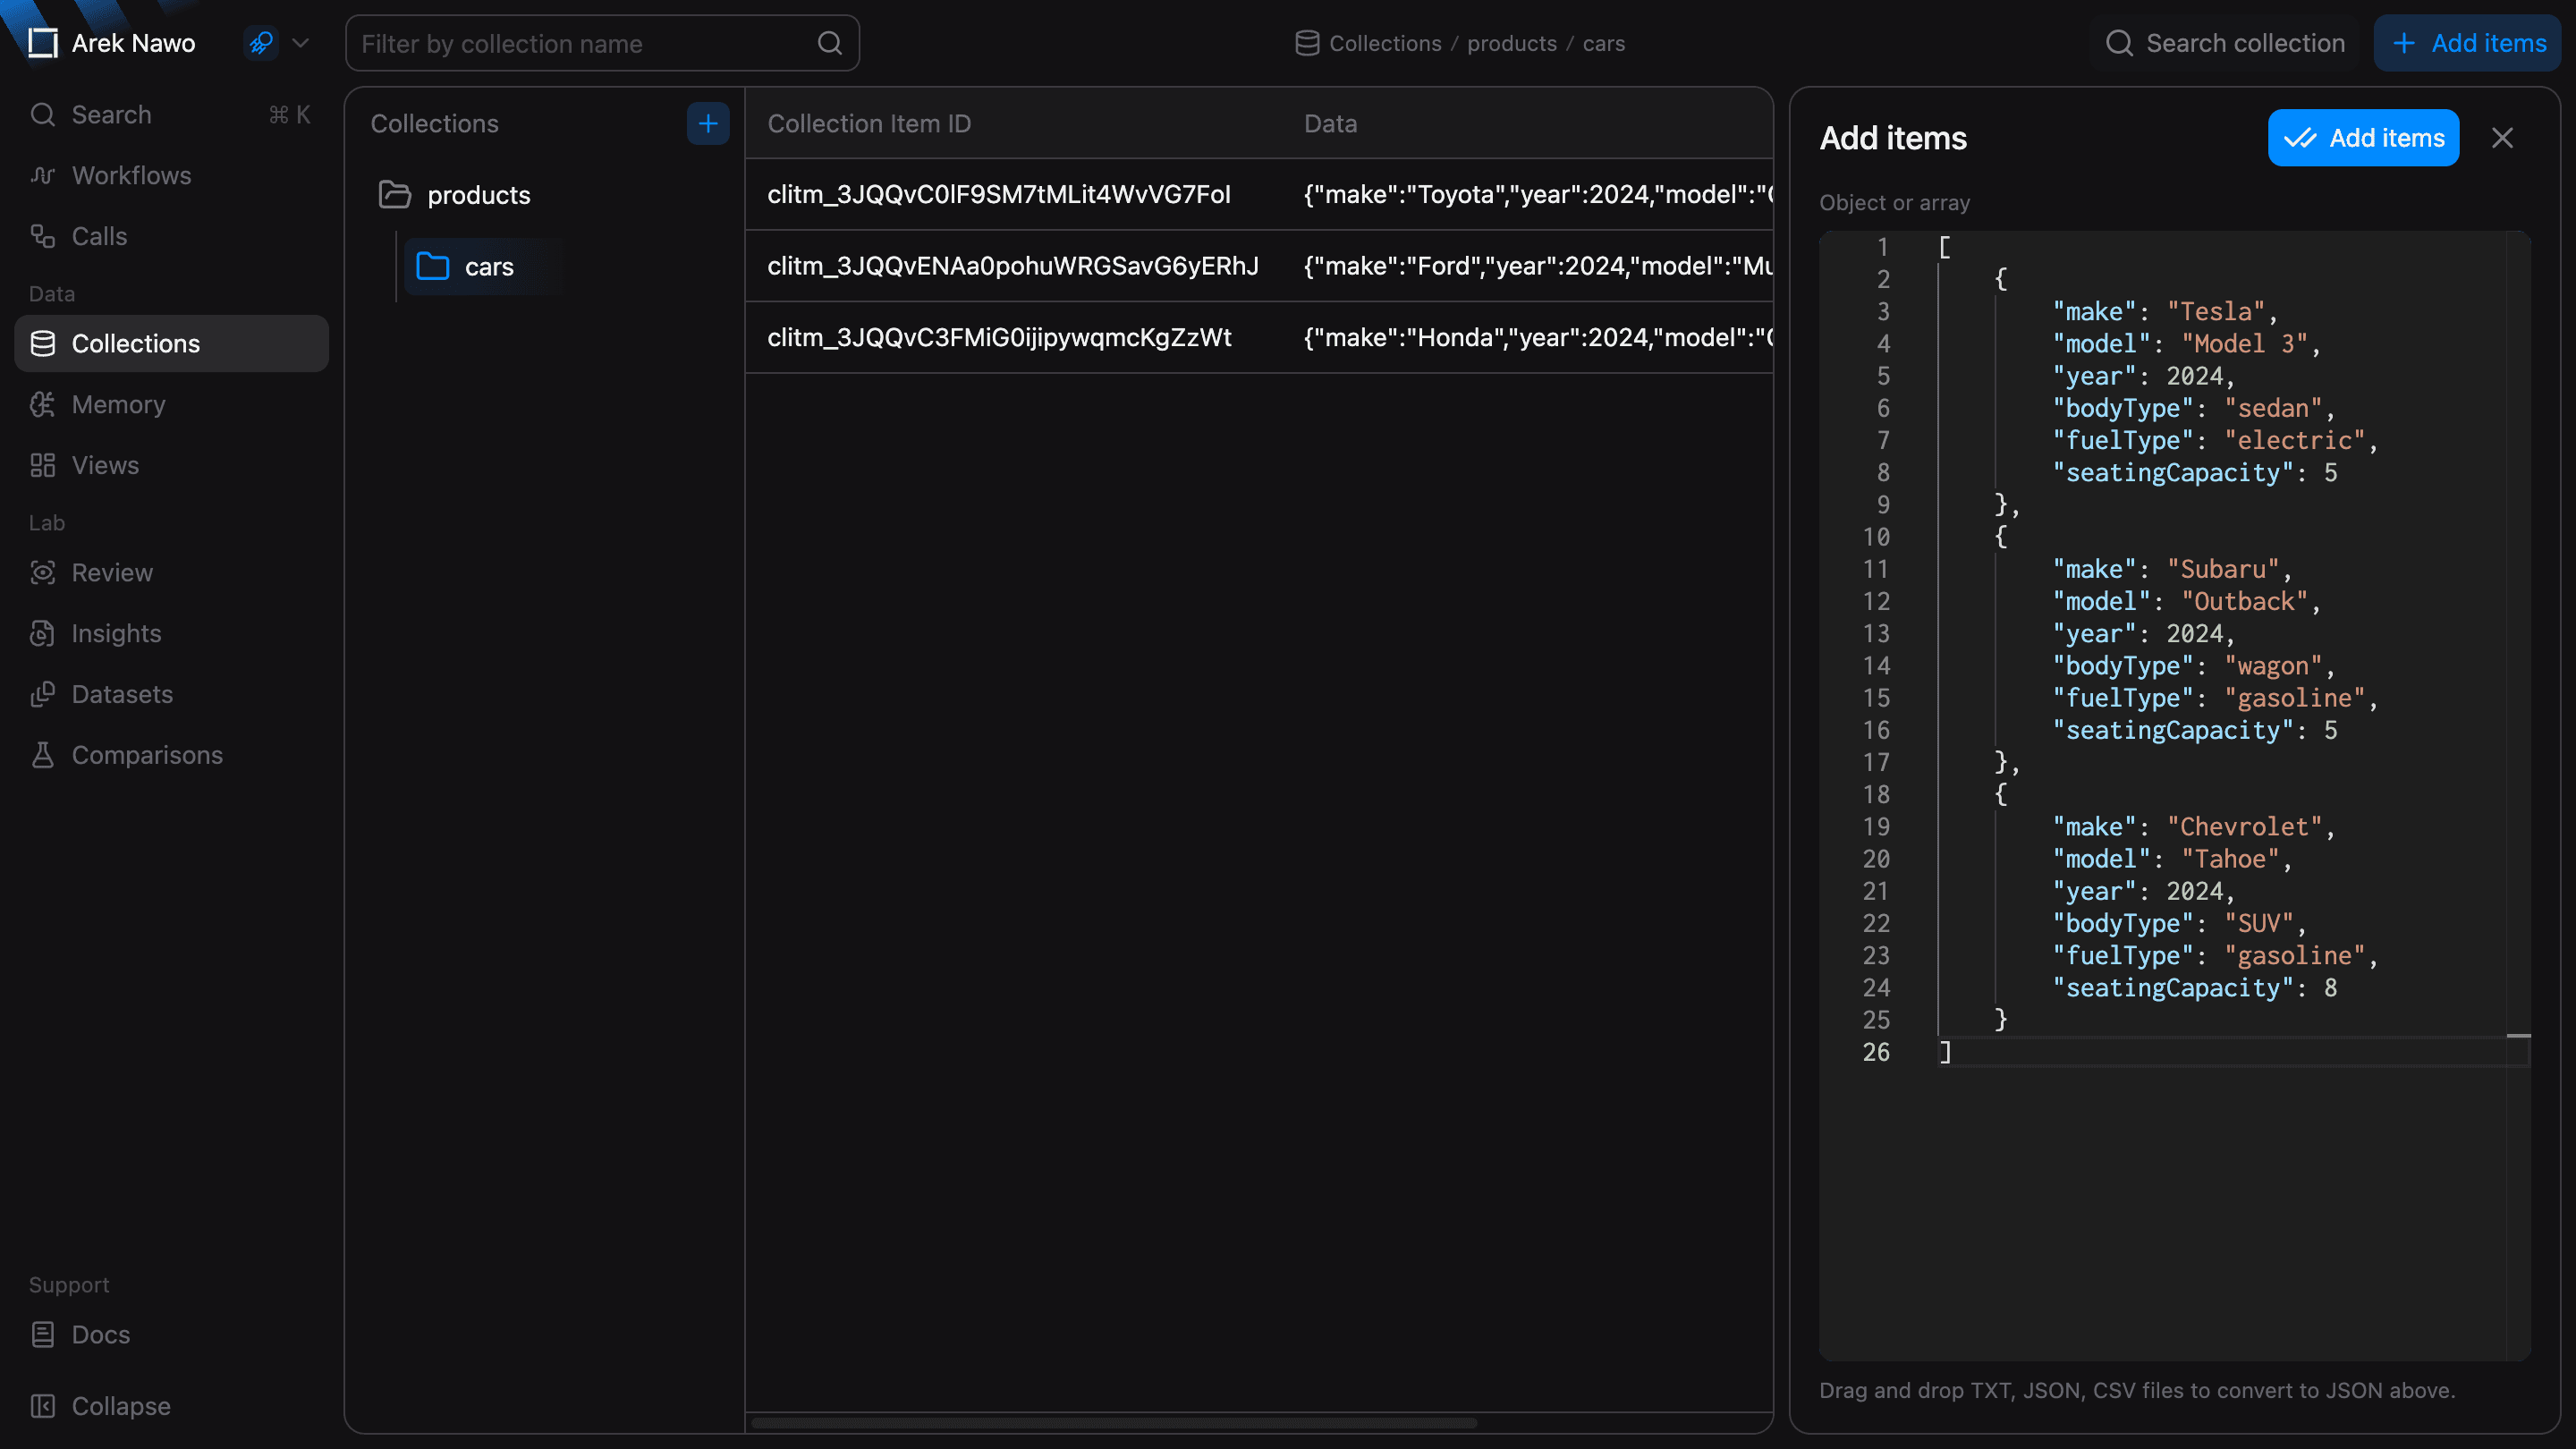Click the "Tesla" value in the JSON editor
This screenshot has height=1449, width=2576.
tap(2215, 312)
